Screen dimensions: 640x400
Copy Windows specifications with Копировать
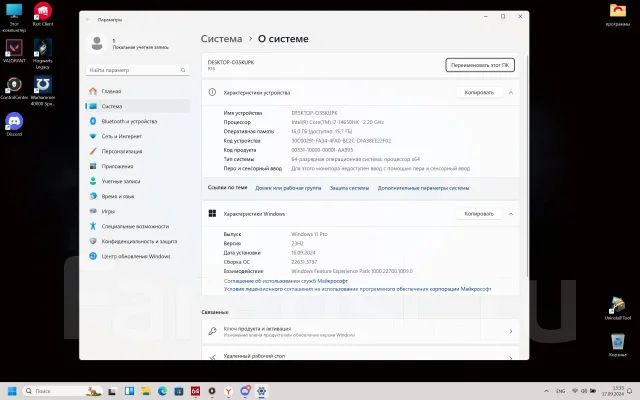point(479,214)
